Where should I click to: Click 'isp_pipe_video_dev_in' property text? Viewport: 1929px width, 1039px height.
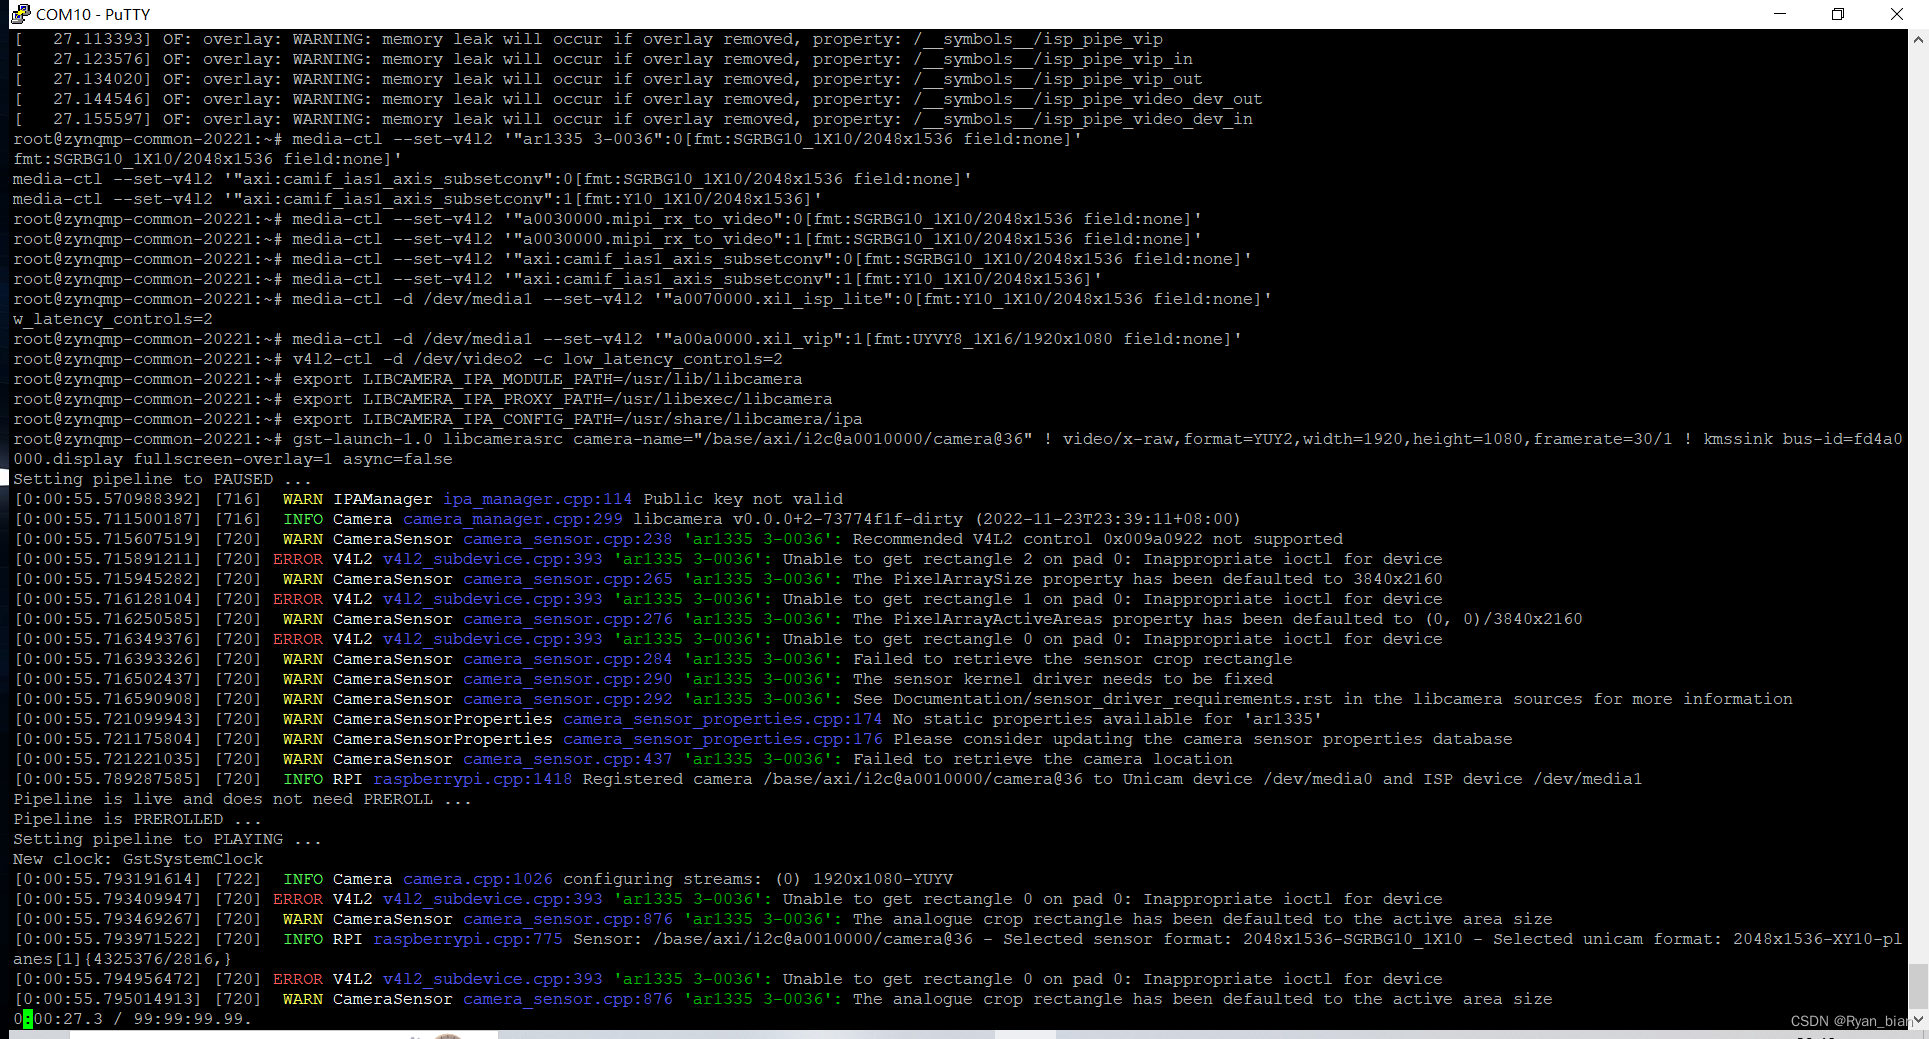(x=1148, y=119)
